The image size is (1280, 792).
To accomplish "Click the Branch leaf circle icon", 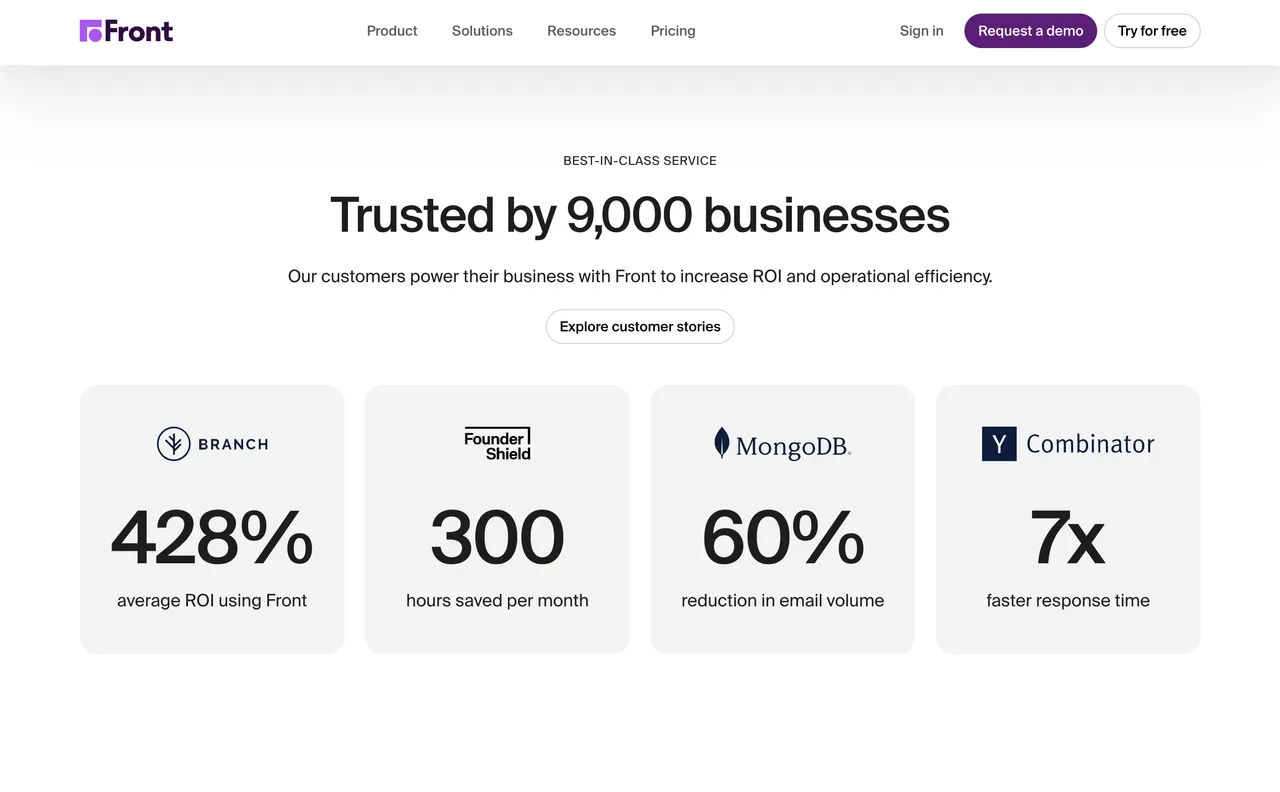I will pyautogui.click(x=174, y=444).
